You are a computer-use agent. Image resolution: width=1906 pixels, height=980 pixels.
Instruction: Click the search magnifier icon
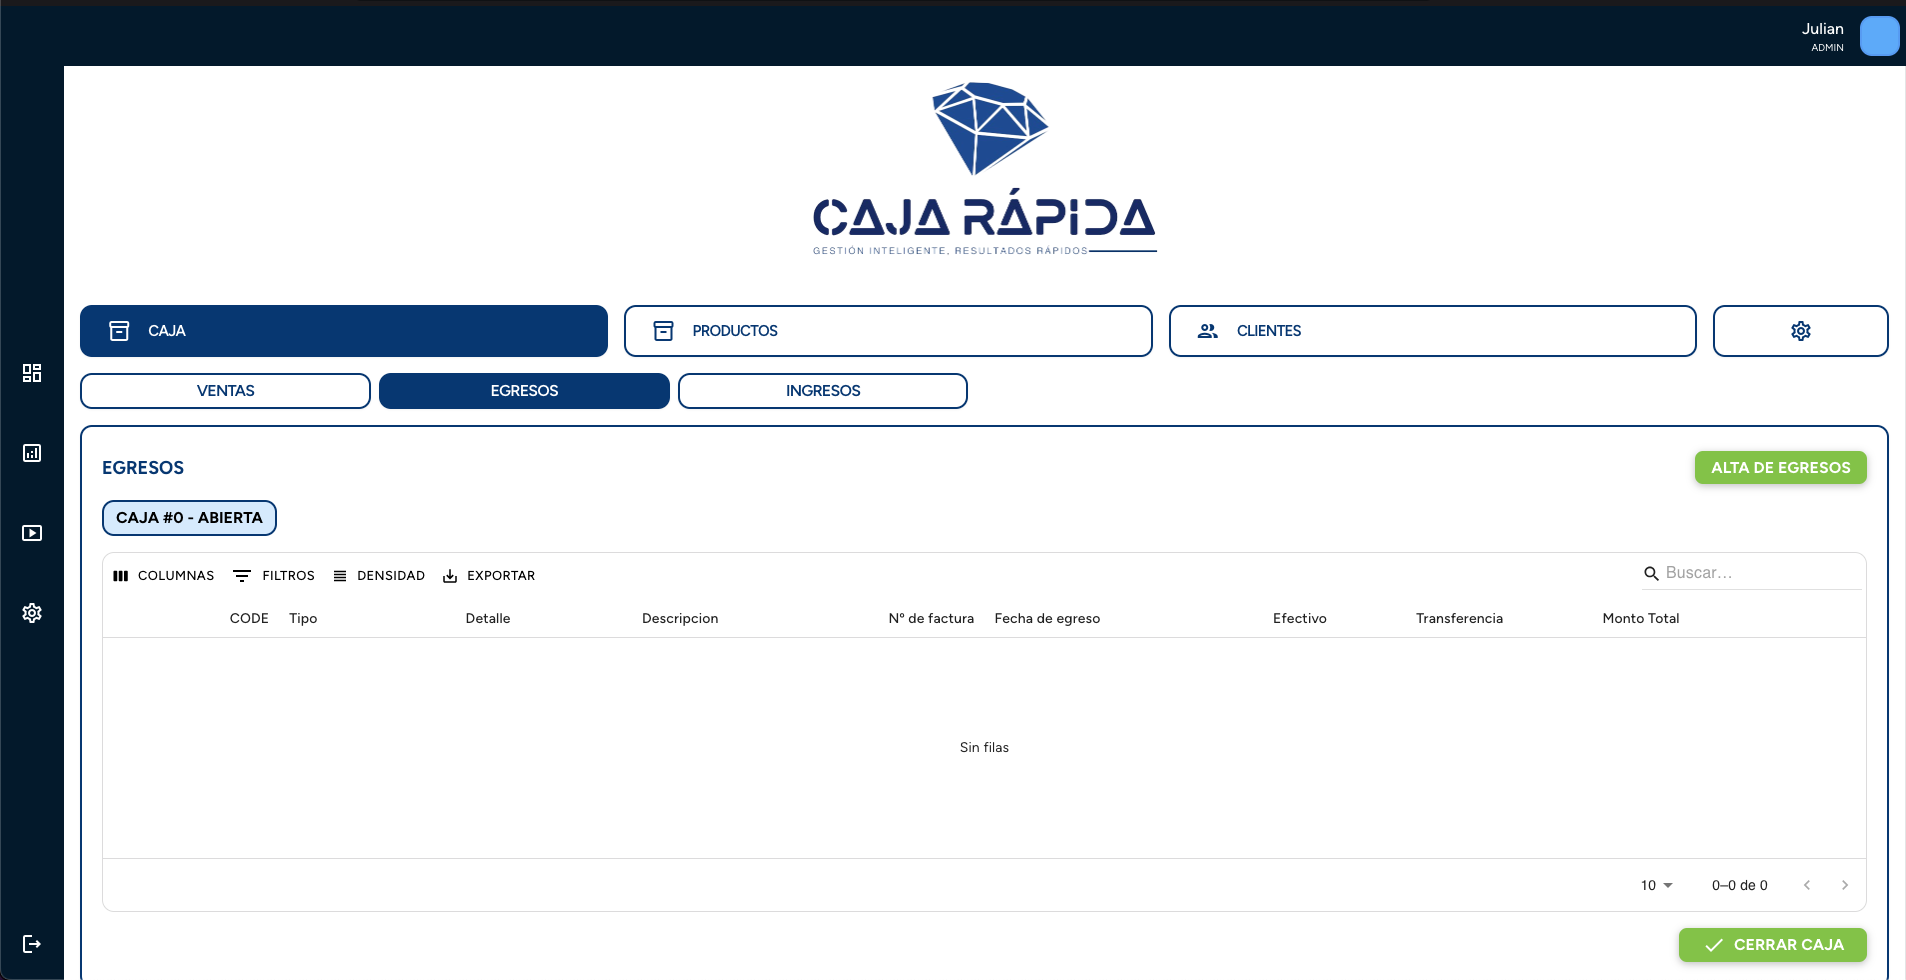tap(1651, 574)
